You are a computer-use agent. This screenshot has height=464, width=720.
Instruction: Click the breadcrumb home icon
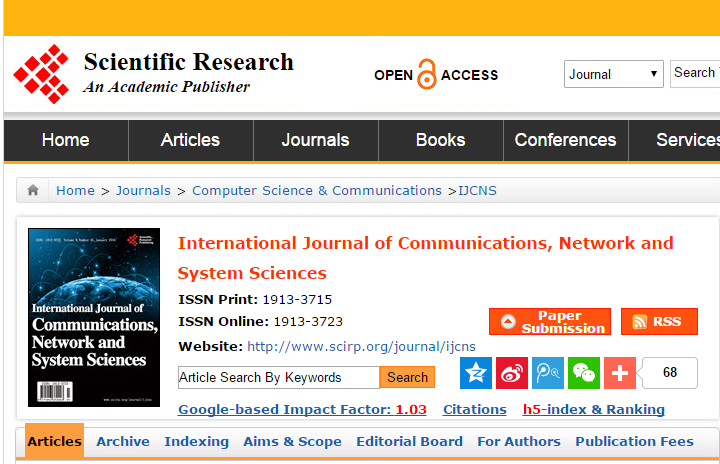33,190
